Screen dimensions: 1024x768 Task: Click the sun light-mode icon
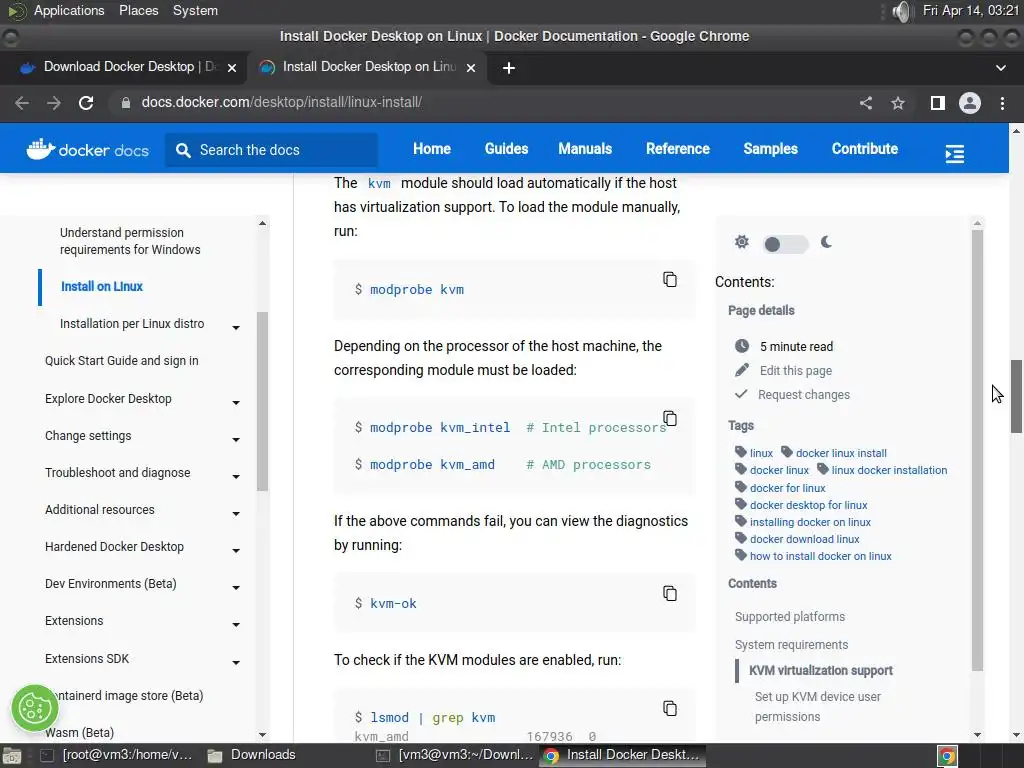742,242
